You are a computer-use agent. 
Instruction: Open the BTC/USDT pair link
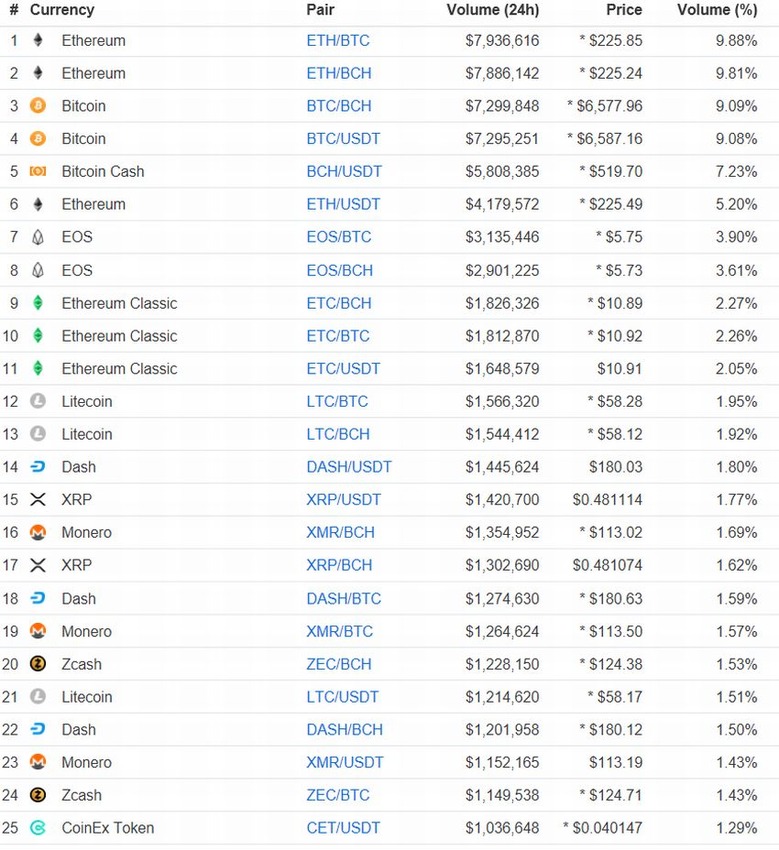pos(343,139)
